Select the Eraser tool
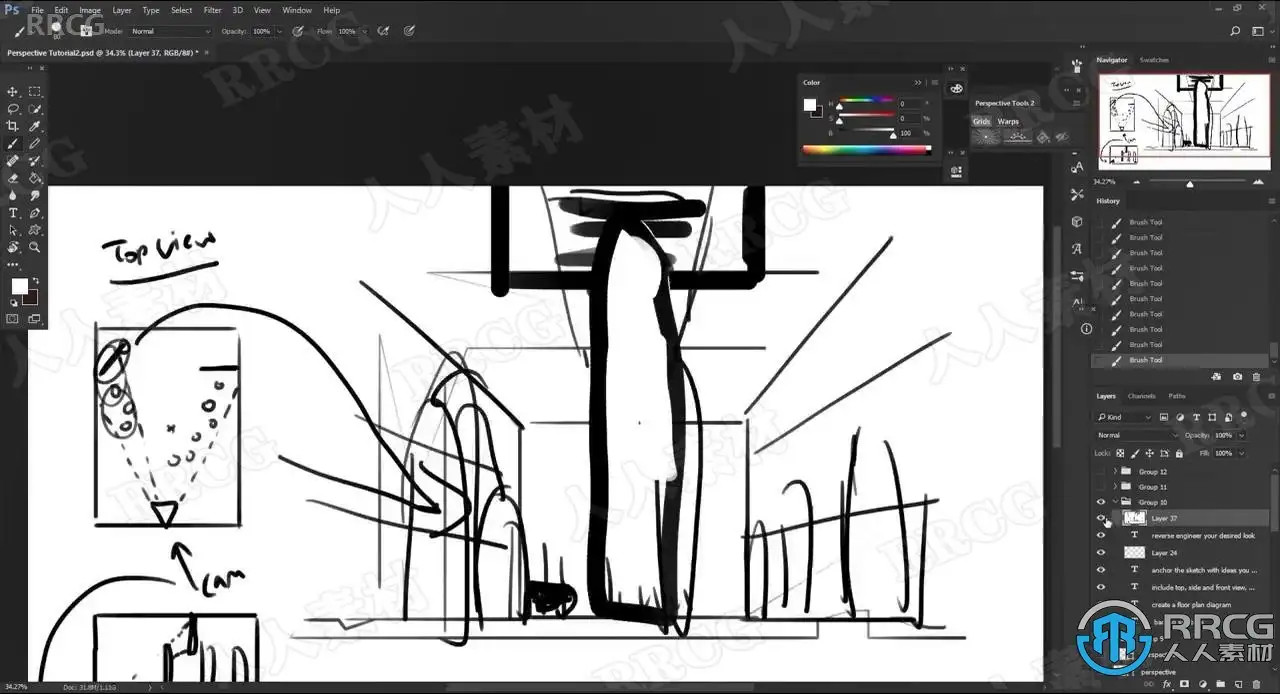 click(x=13, y=178)
